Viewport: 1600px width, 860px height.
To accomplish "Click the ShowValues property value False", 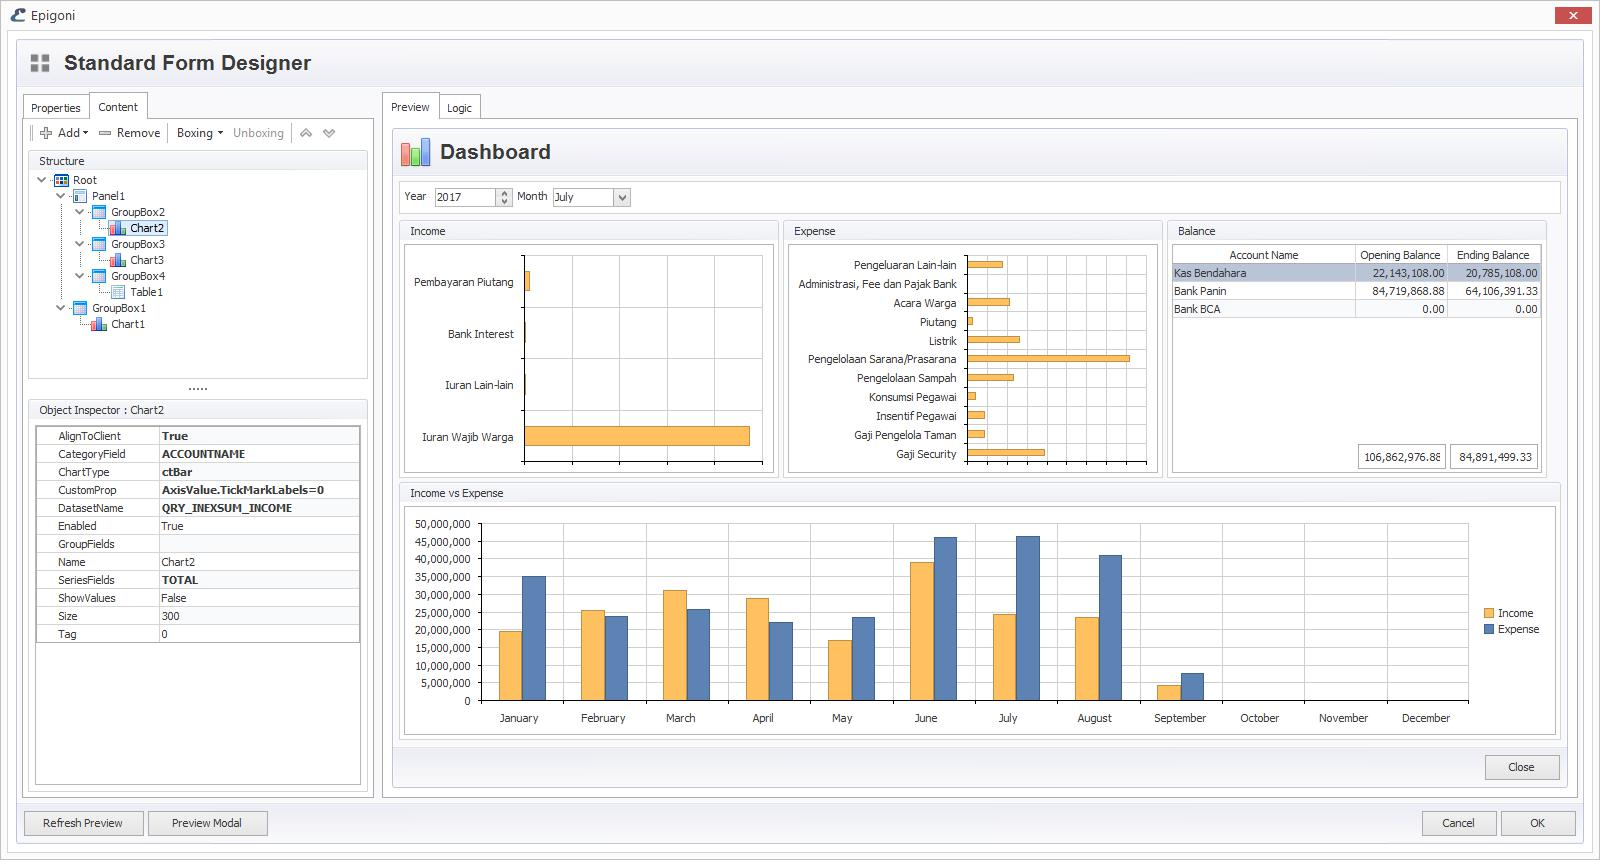I will pos(259,598).
